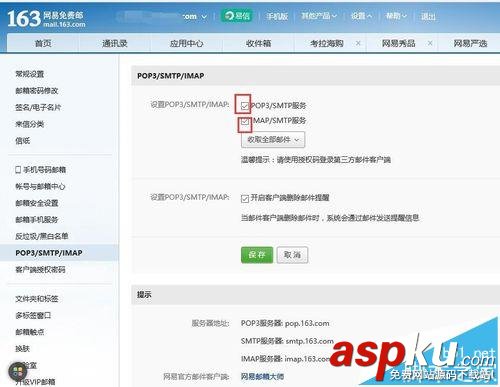Expand the 其他产品 menu
The height and width of the screenshot is (387, 500).
point(319,16)
